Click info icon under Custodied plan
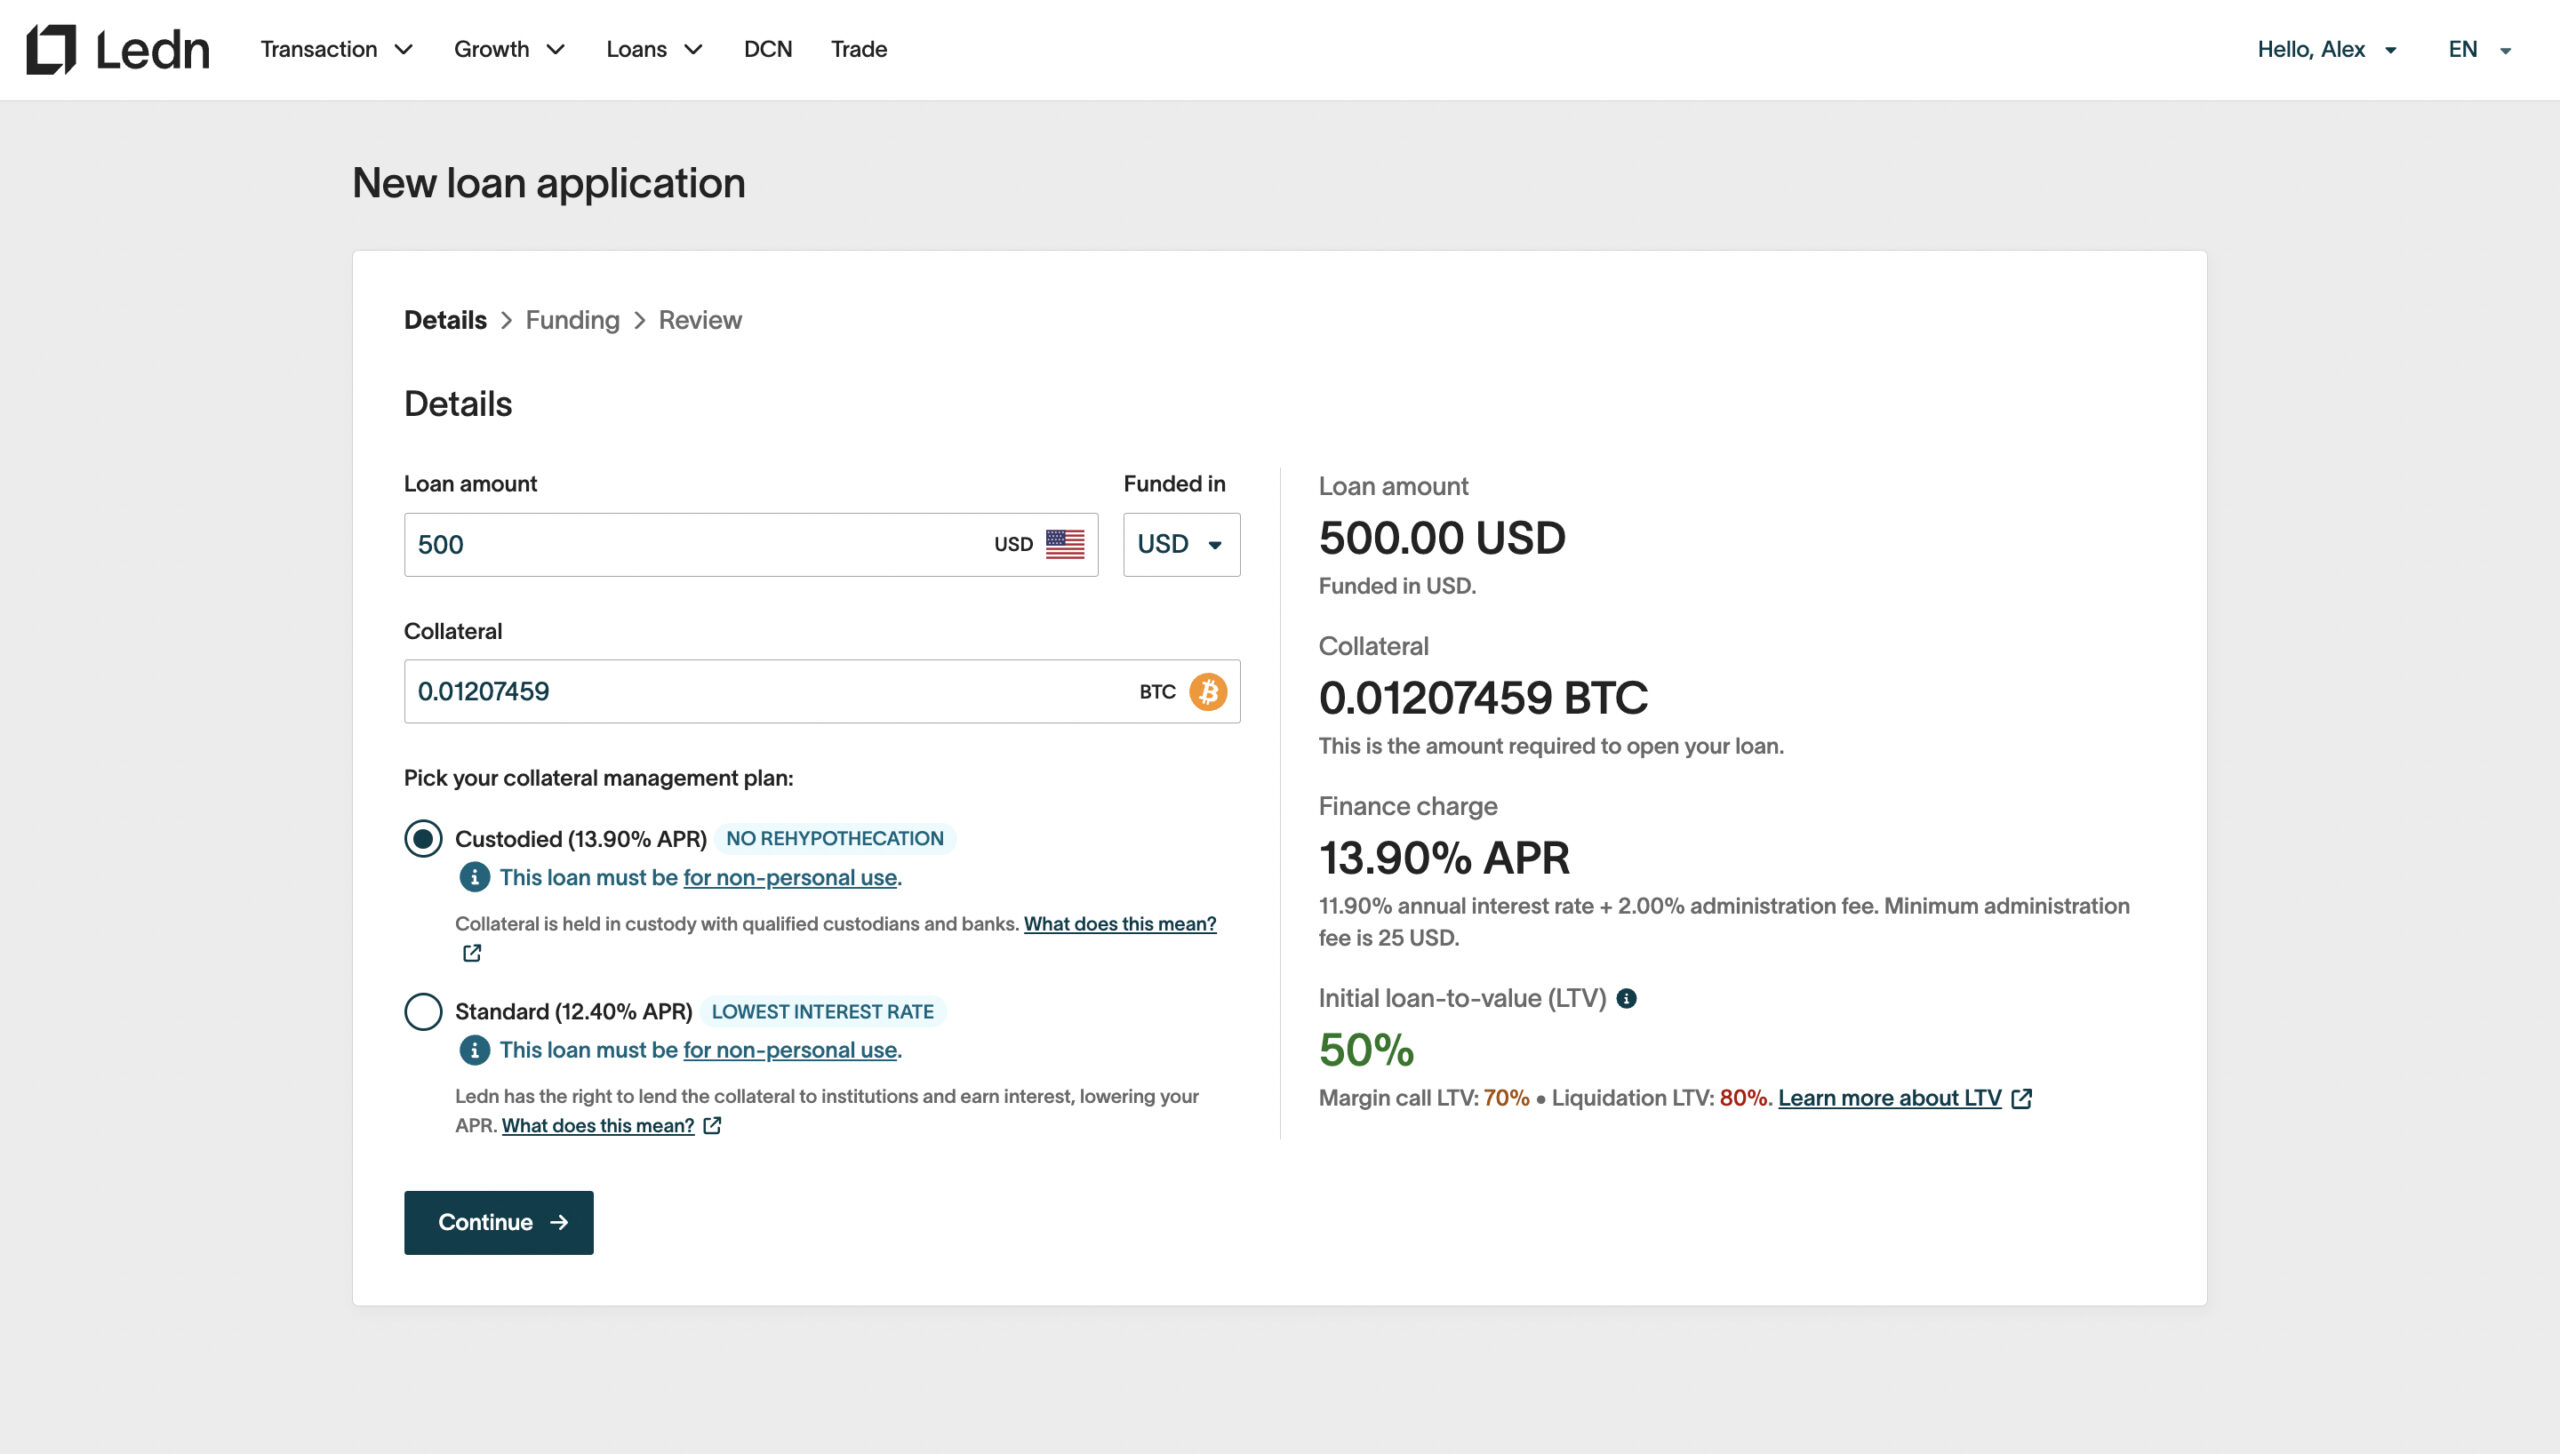Viewport: 2560px width, 1454px height. (474, 877)
